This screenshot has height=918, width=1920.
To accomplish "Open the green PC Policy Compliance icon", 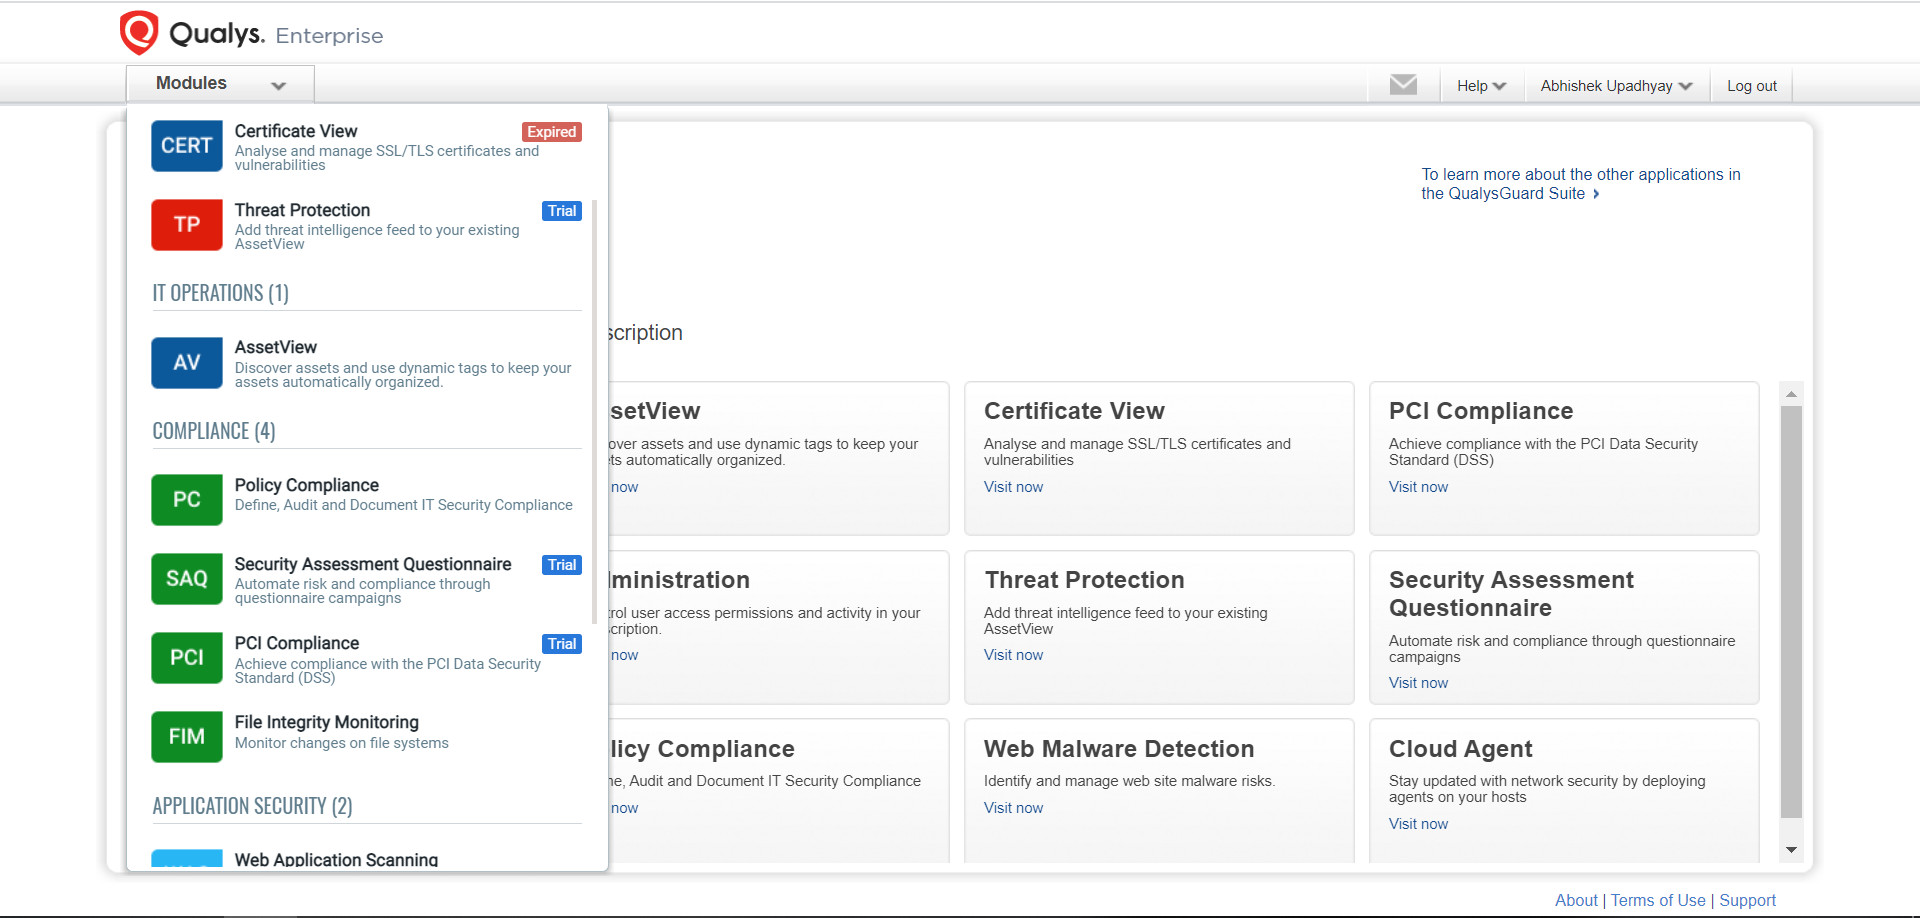I will (x=186, y=500).
